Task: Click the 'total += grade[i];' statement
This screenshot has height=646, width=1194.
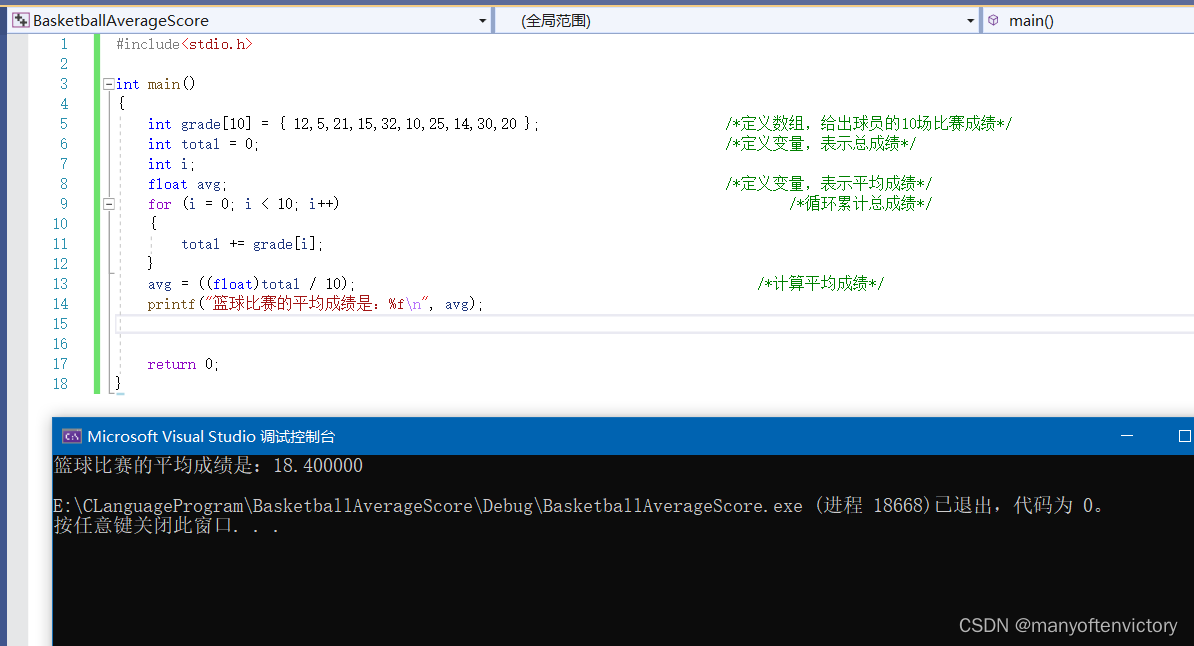Action: (252, 244)
